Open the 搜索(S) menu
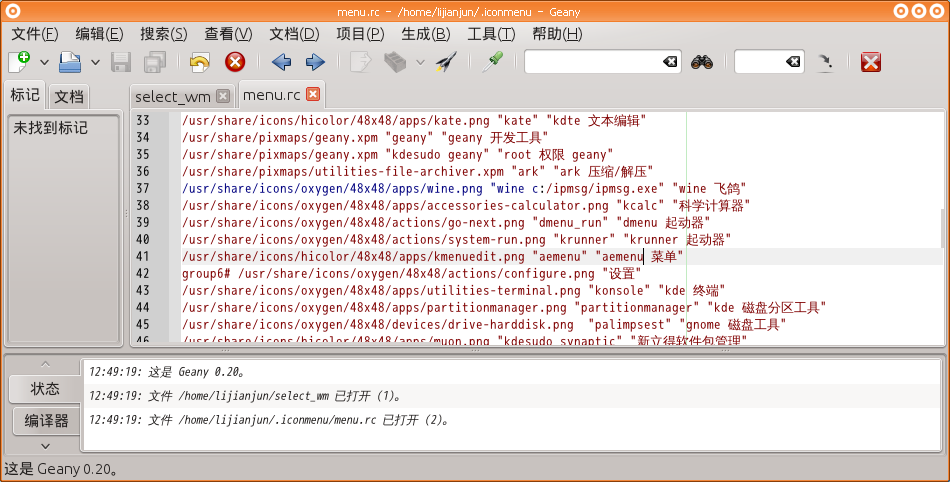Image resolution: width=950 pixels, height=482 pixels. pyautogui.click(x=164, y=34)
